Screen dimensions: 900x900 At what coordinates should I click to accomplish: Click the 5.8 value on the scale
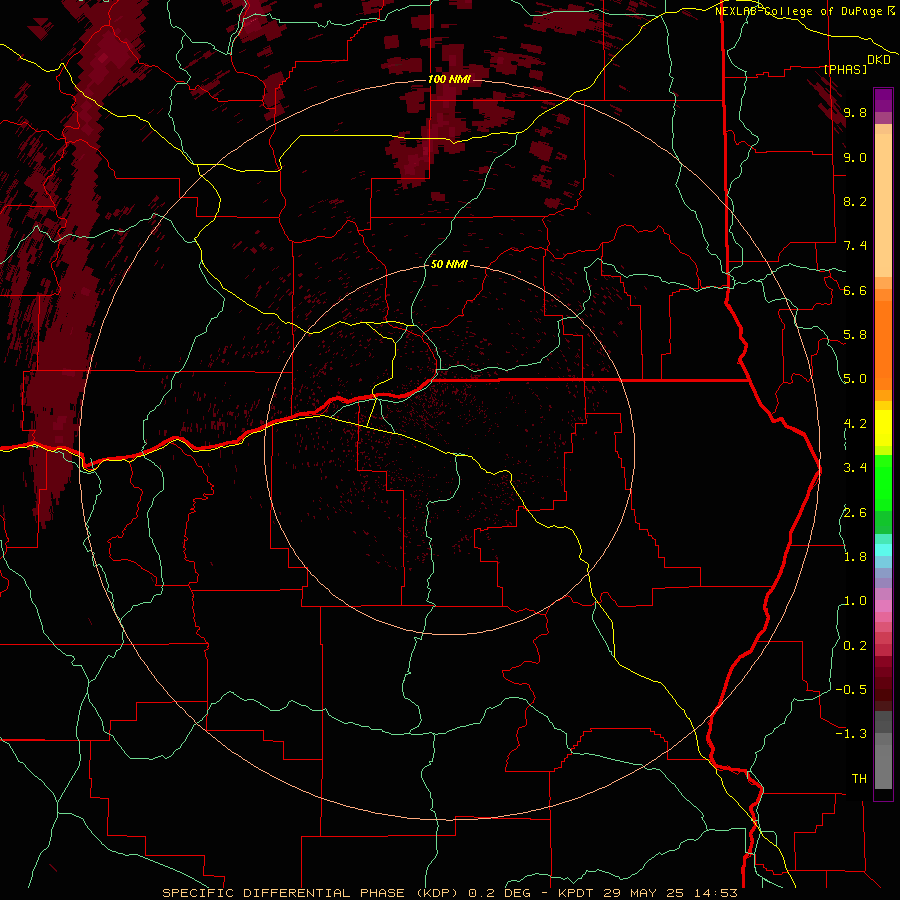point(855,335)
